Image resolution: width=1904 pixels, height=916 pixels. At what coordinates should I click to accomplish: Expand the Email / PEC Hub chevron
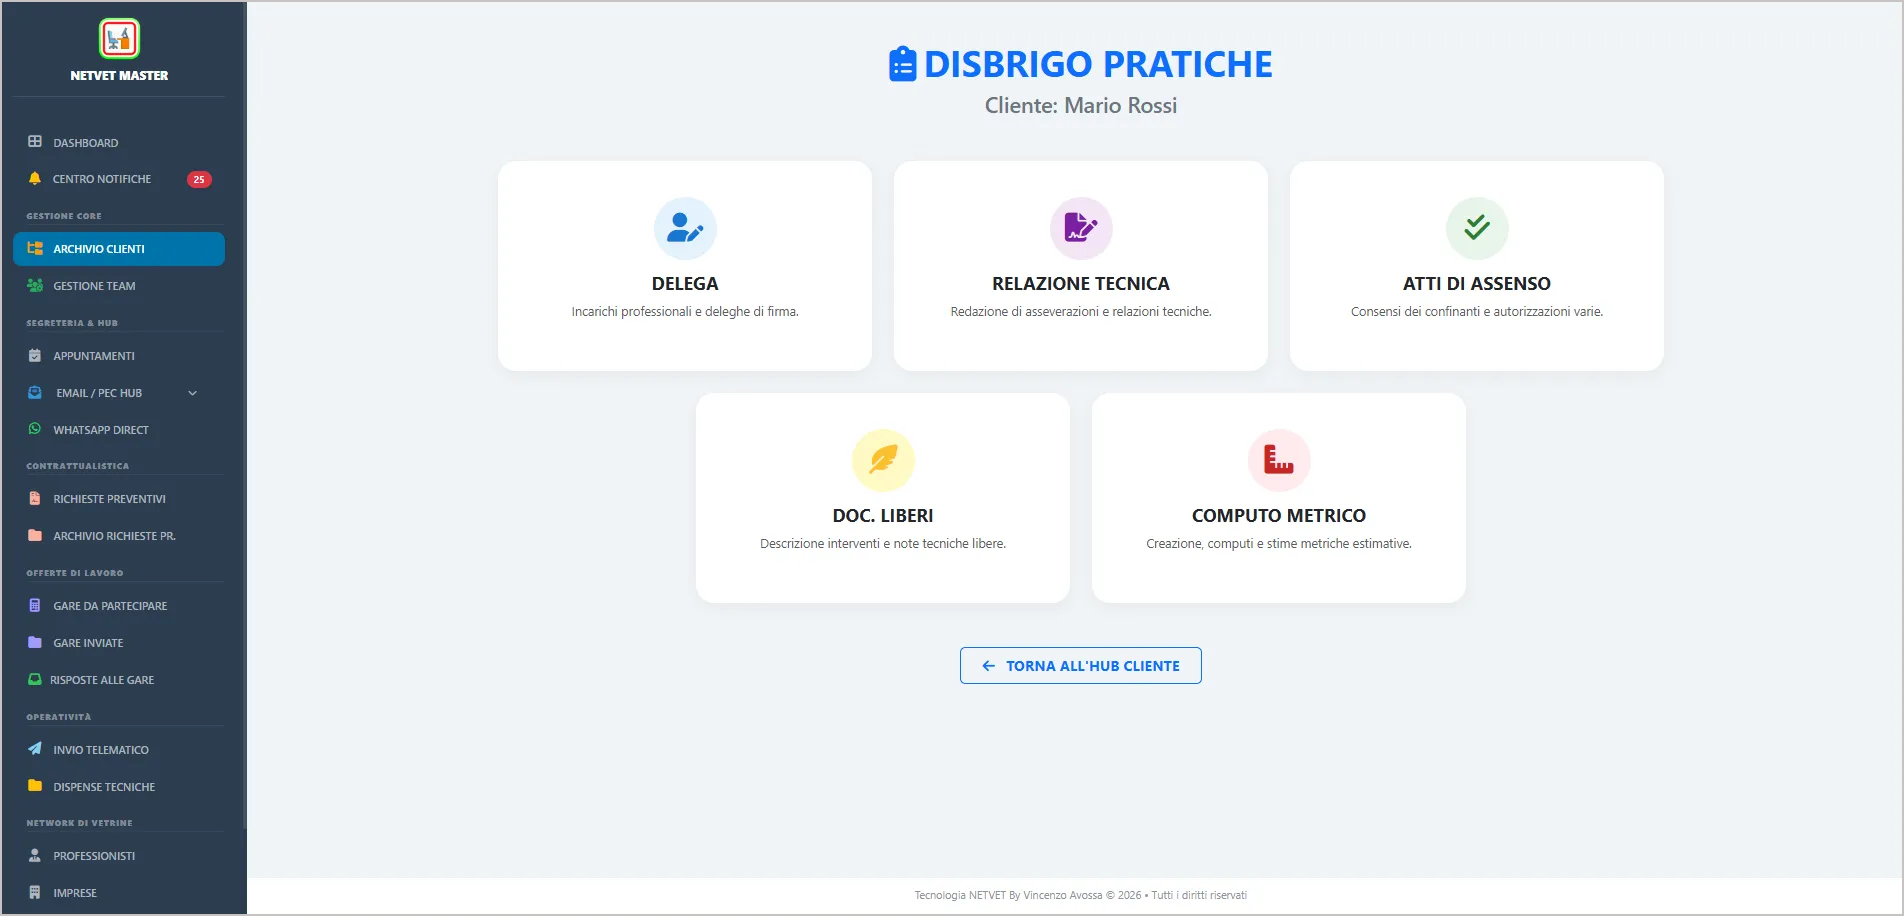click(x=193, y=393)
